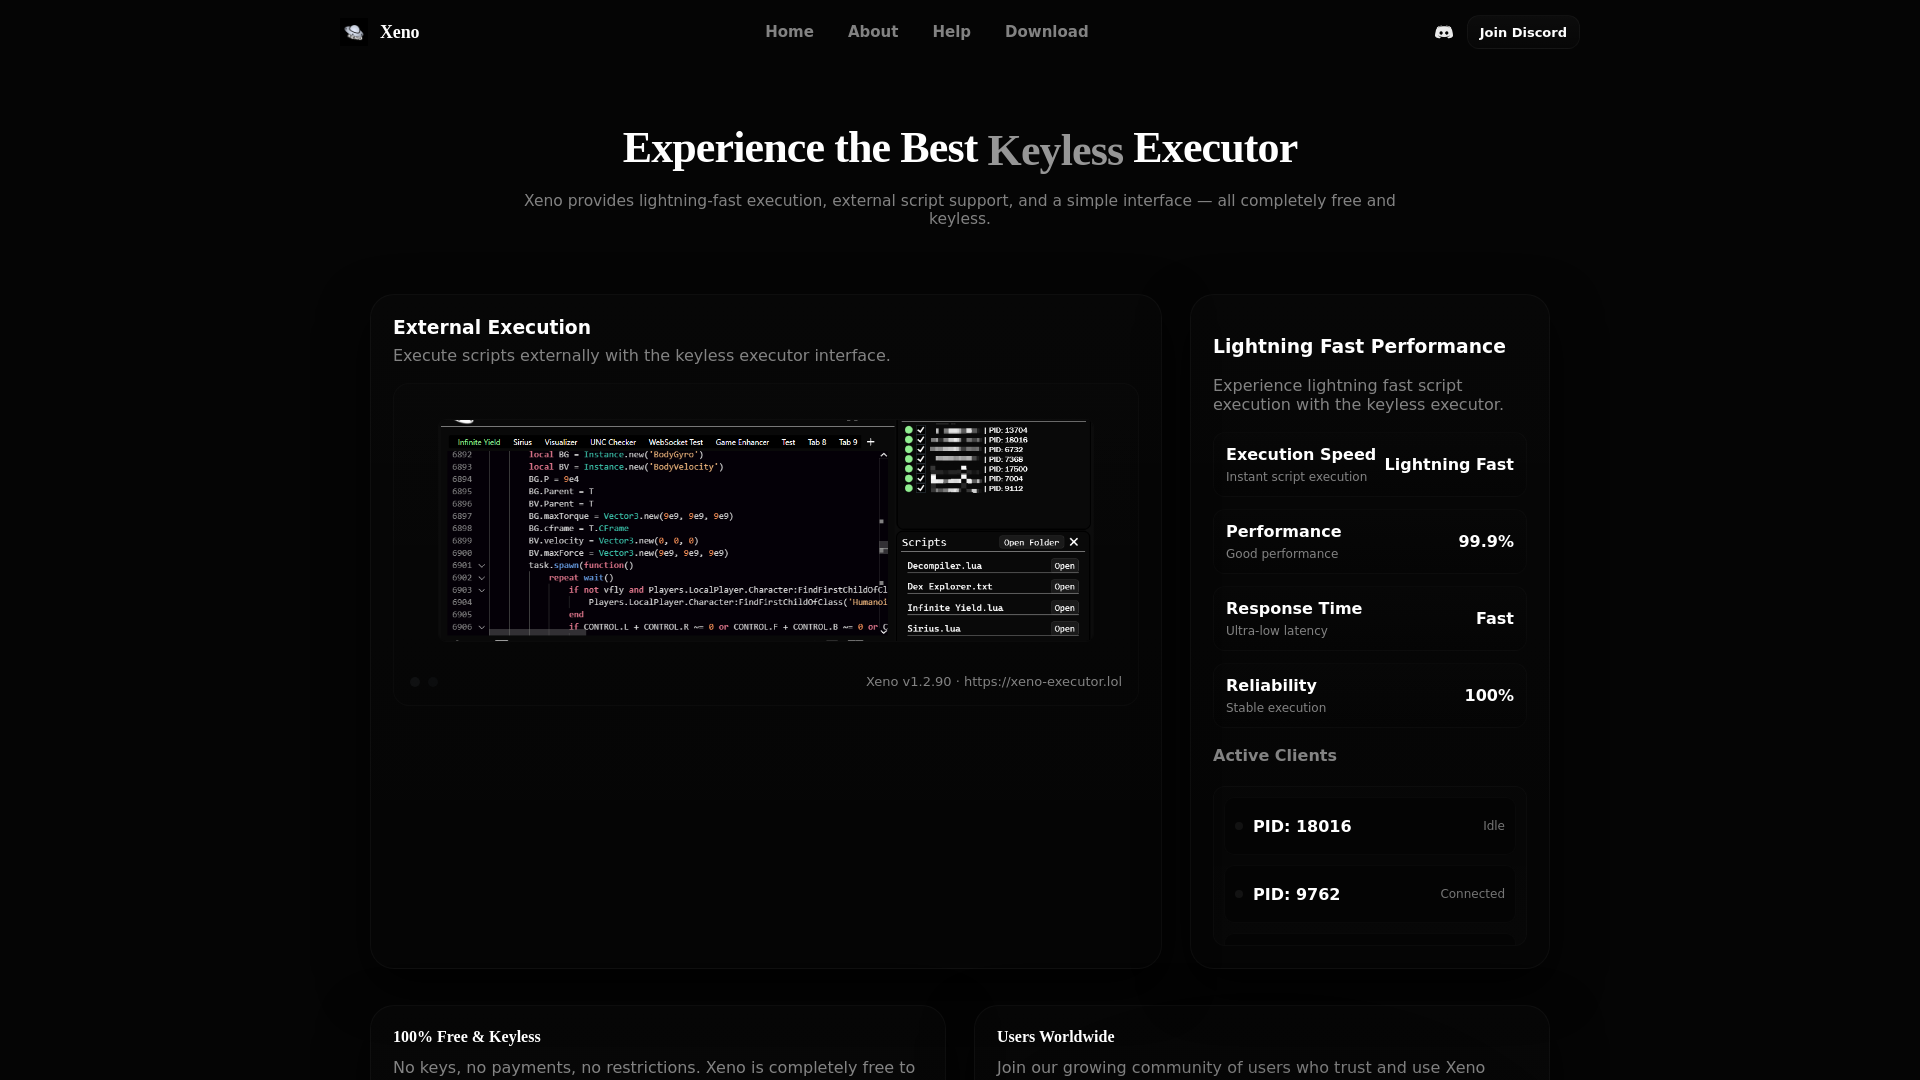The width and height of the screenshot is (1920, 1080).
Task: Click the 'External Execution' heading
Action: (492, 327)
